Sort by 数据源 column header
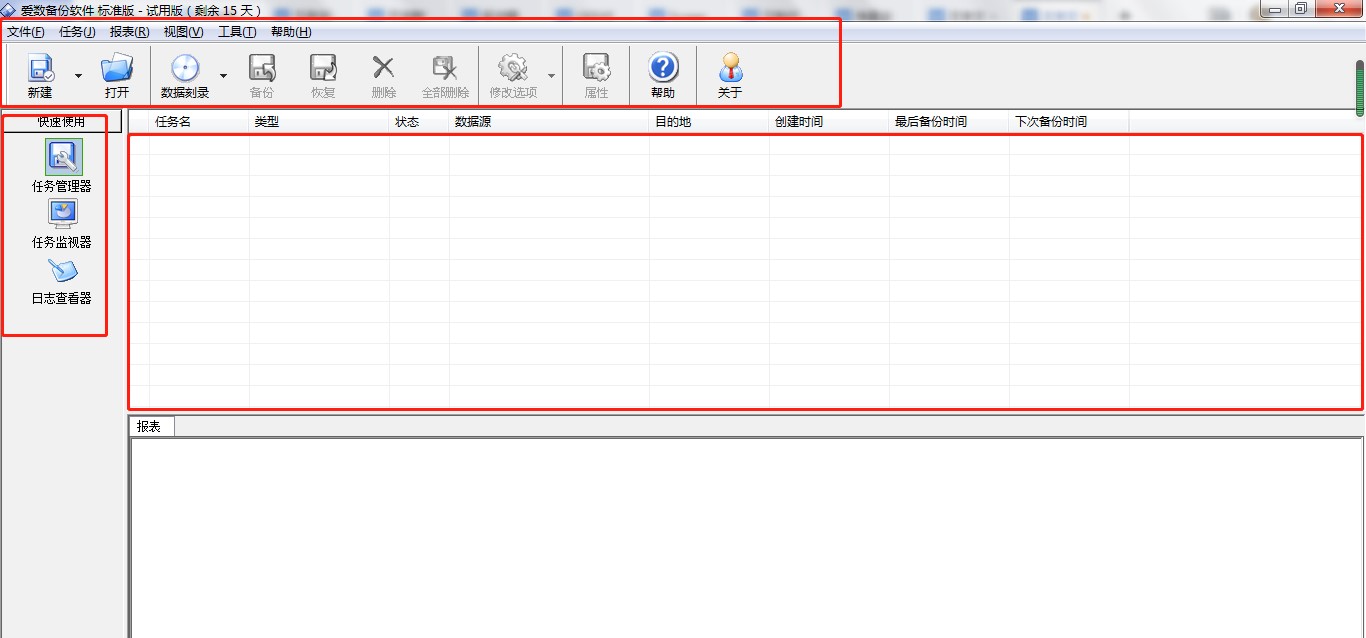Screen dimensions: 1366x638 (x=549, y=122)
